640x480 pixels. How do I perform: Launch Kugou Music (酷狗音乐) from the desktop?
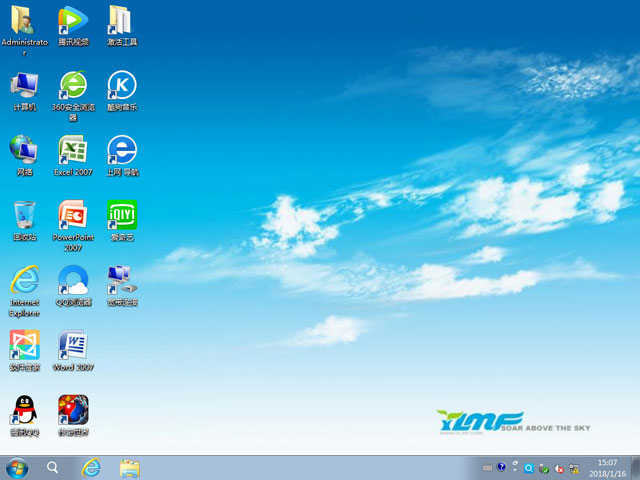pyautogui.click(x=121, y=86)
